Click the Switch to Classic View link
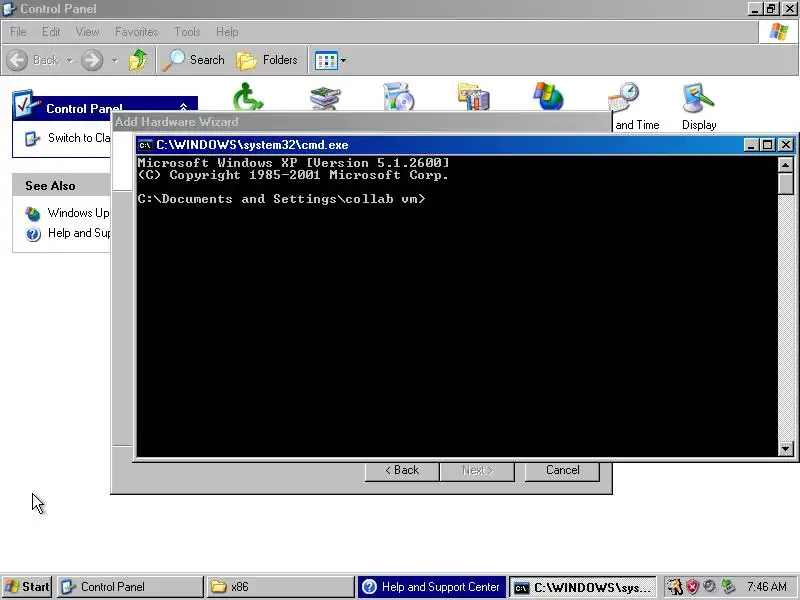 [79, 138]
